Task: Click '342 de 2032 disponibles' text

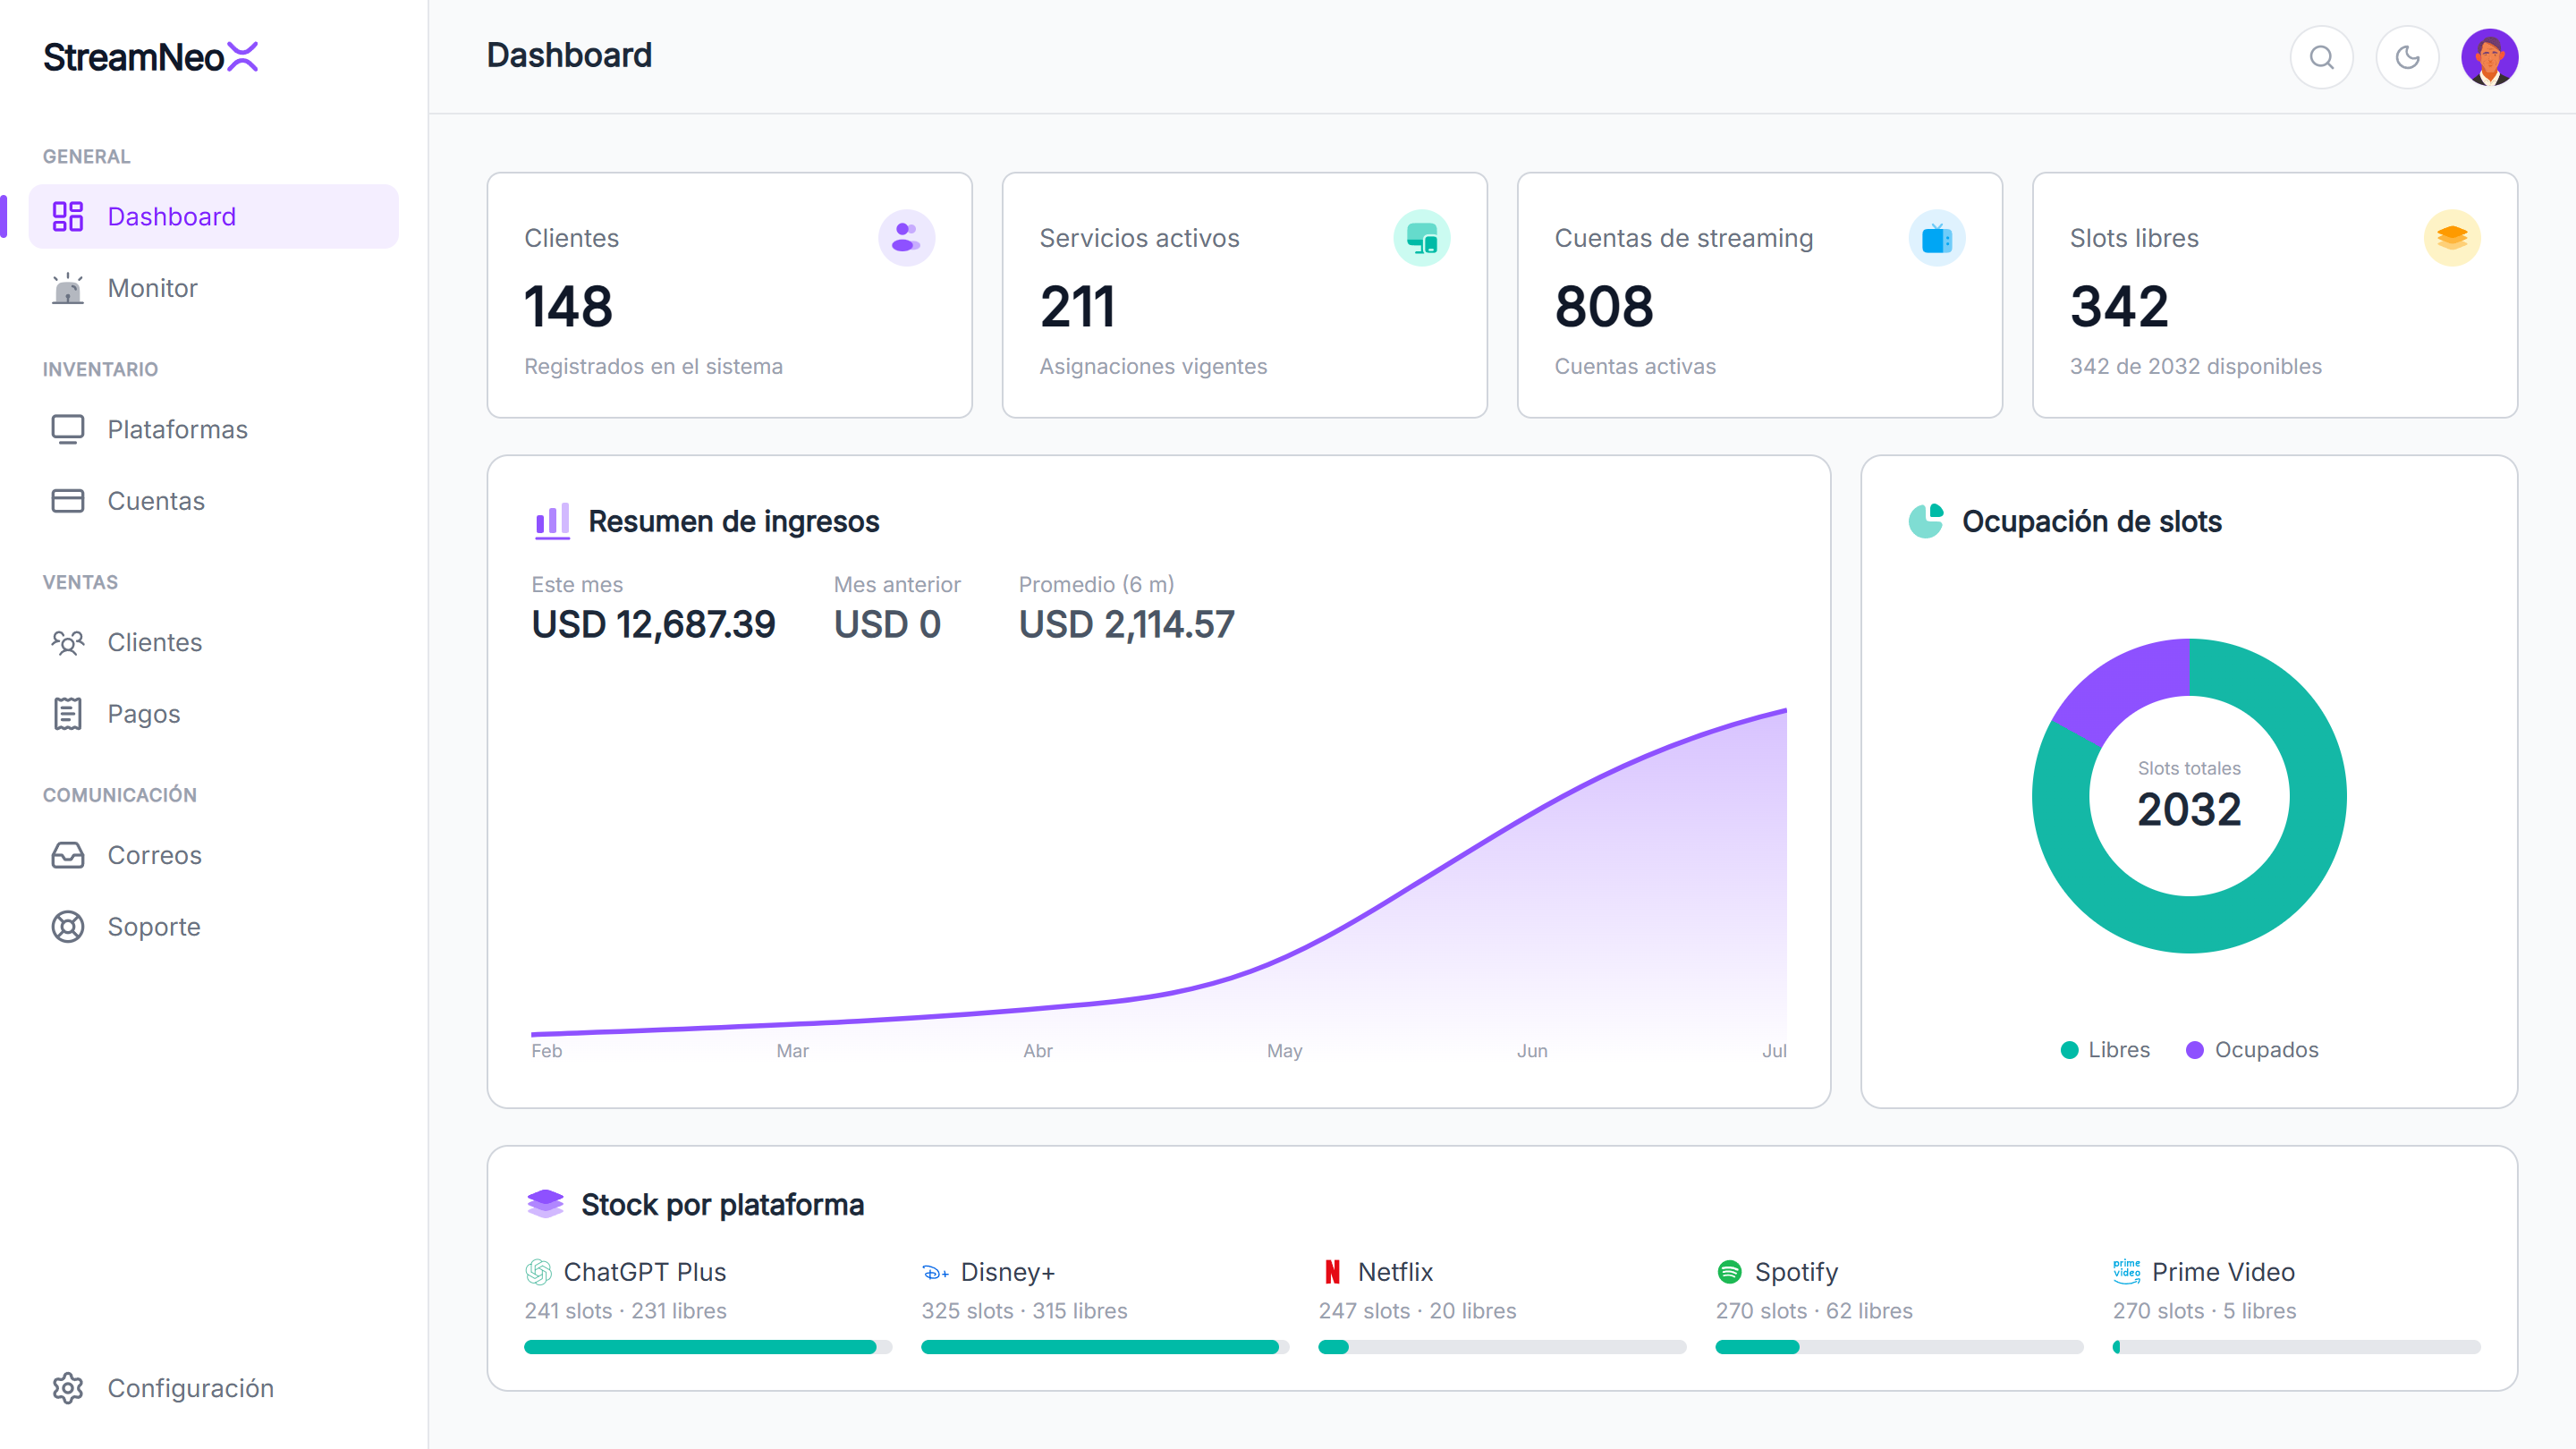Action: pos(2195,366)
